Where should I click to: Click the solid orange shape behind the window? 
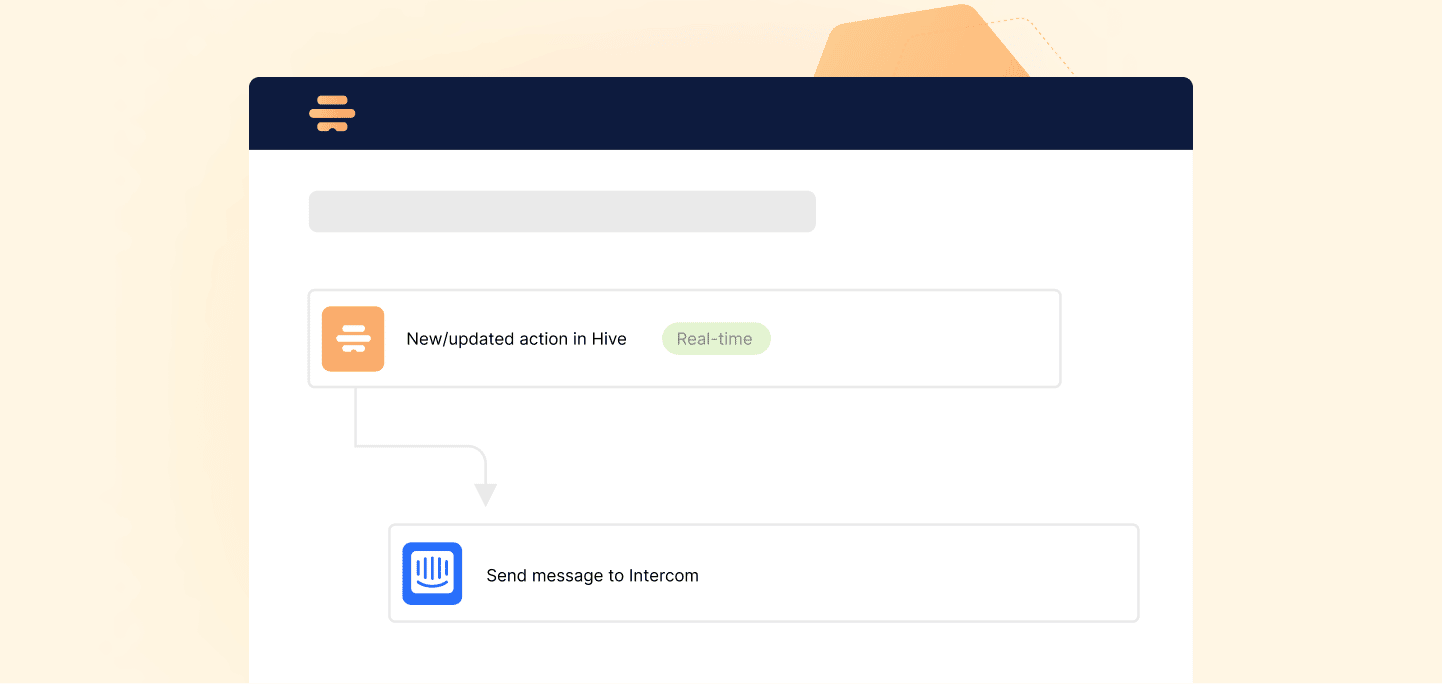920,42
